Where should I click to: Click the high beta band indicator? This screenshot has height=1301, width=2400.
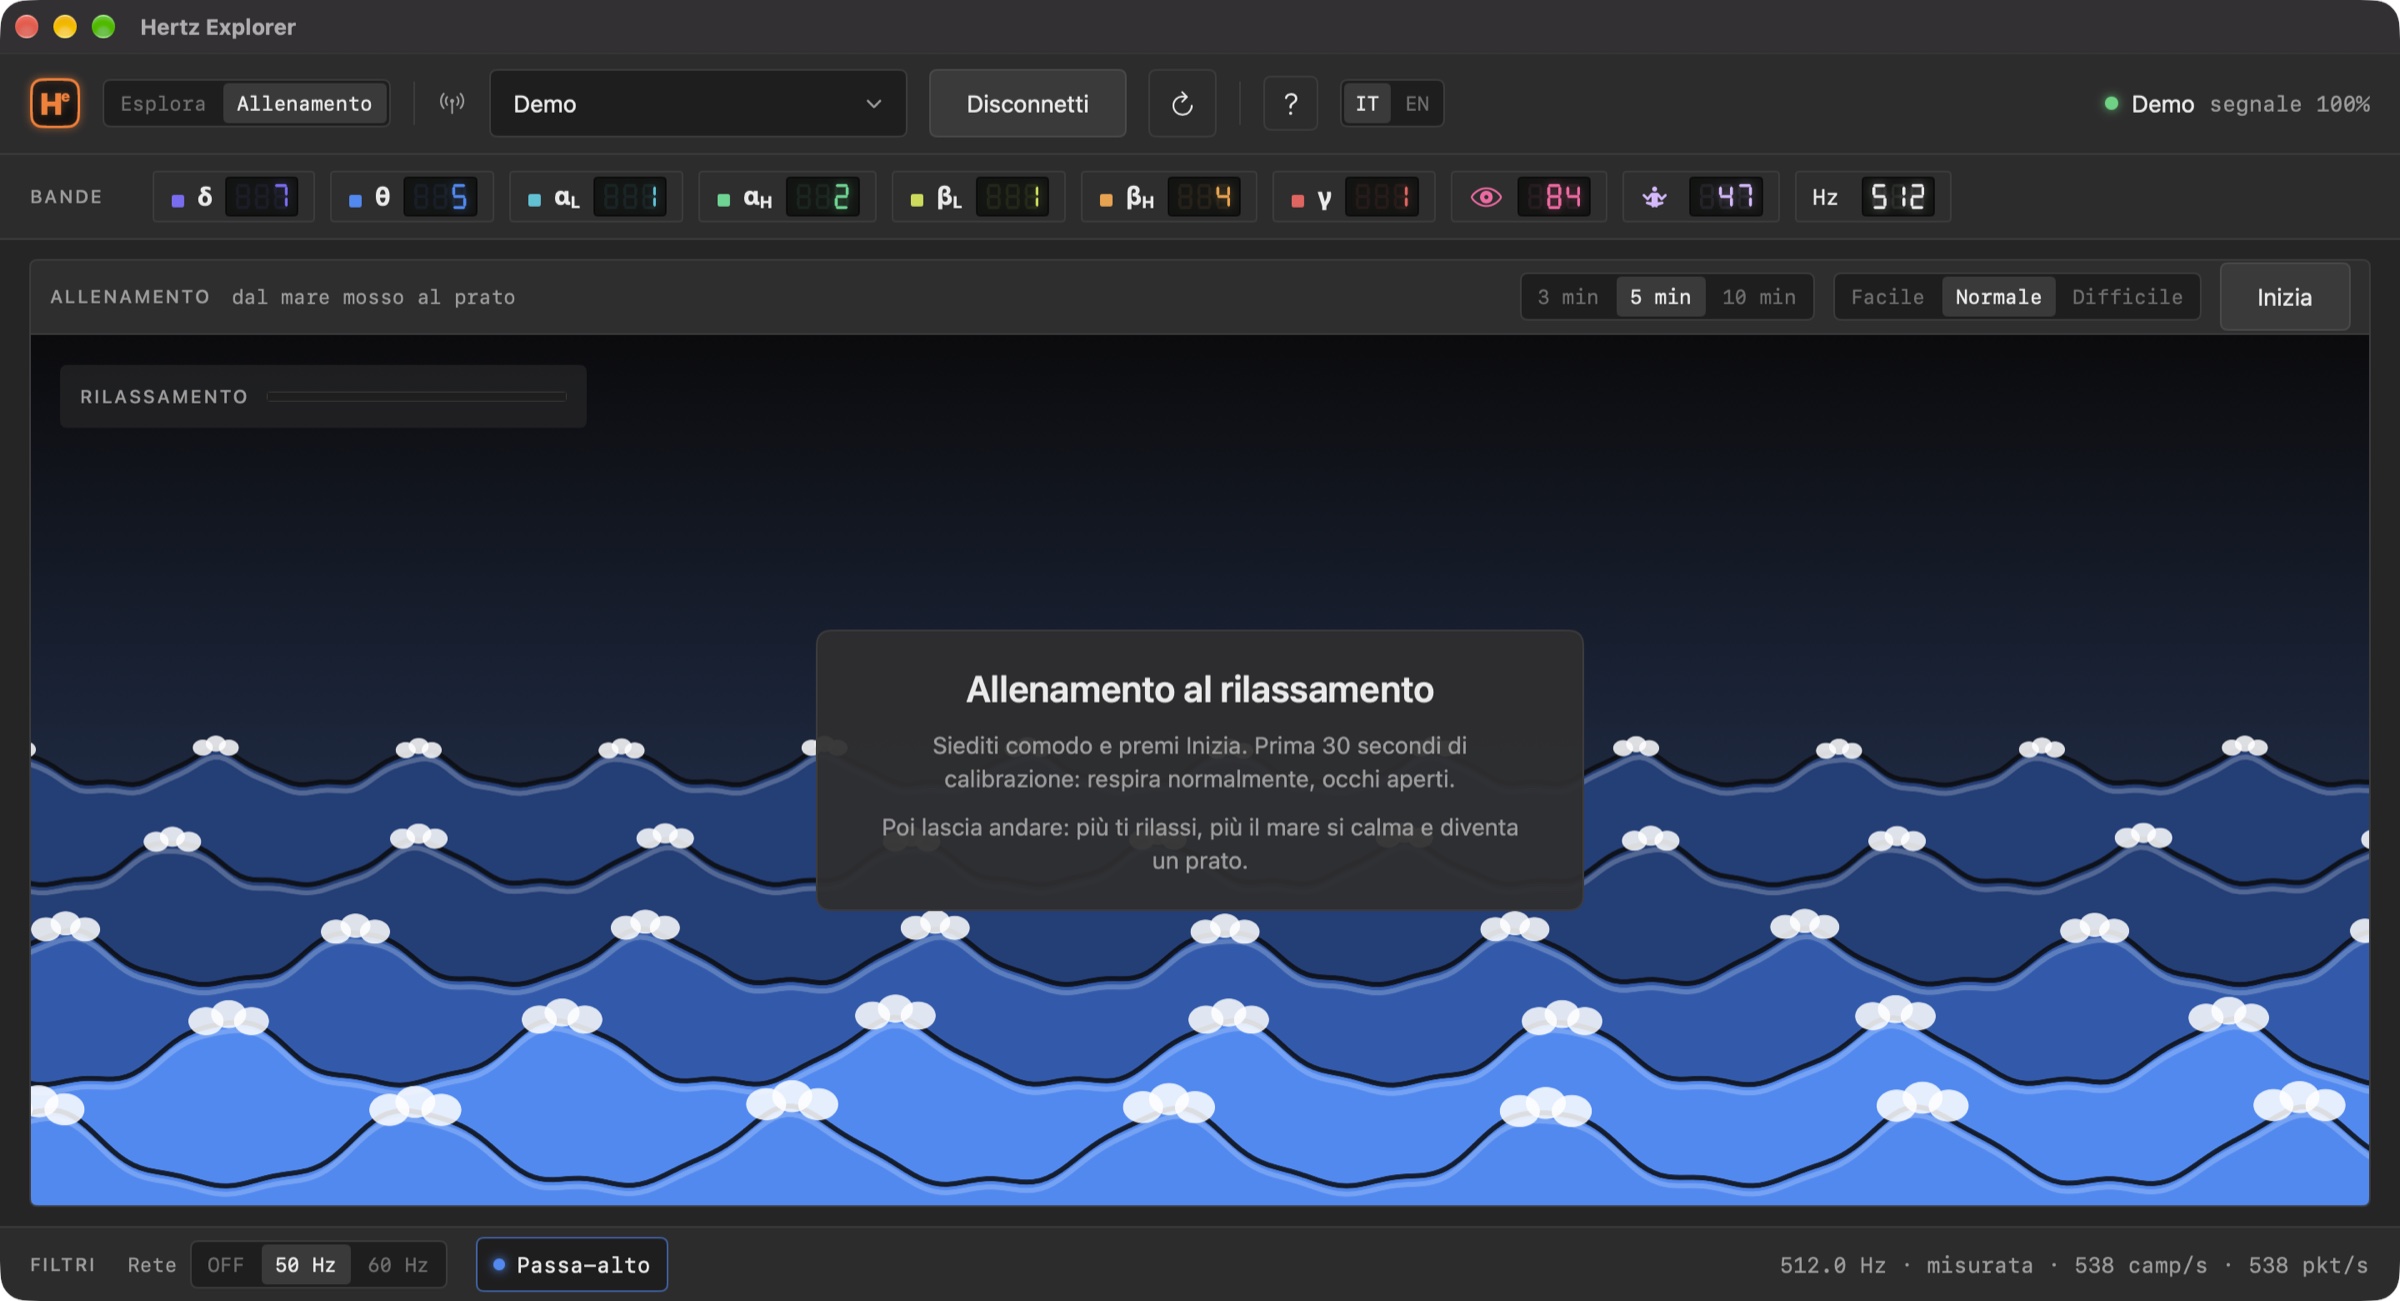point(1168,197)
